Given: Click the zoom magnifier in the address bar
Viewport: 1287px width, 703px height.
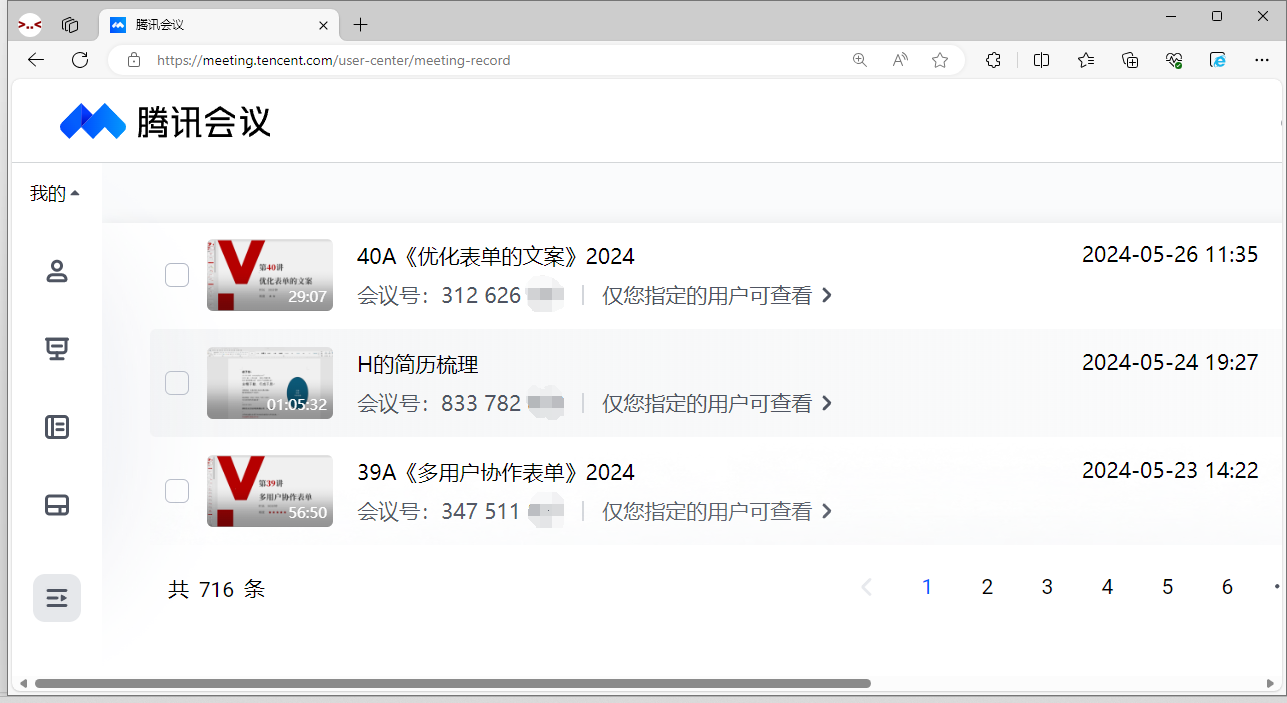Looking at the screenshot, I should point(860,60).
